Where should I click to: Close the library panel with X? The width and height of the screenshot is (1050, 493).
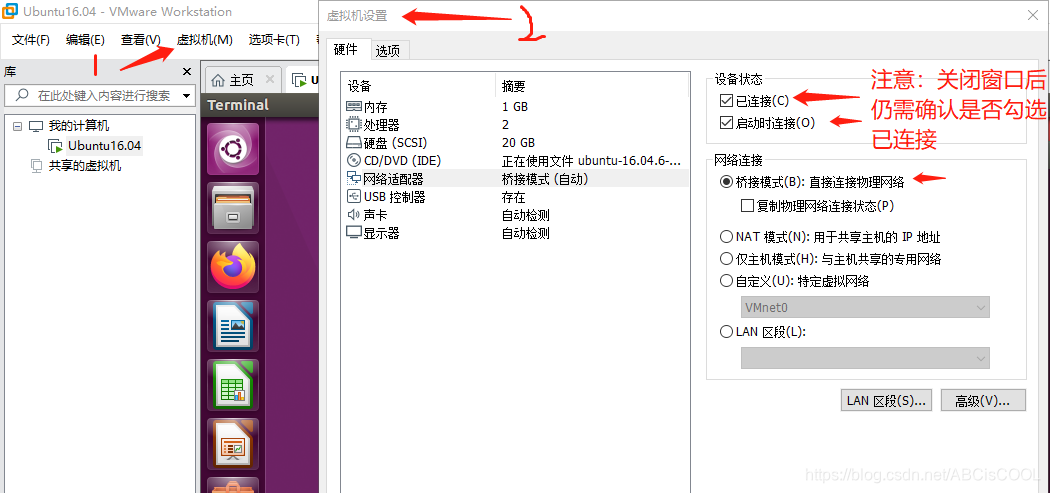click(187, 72)
